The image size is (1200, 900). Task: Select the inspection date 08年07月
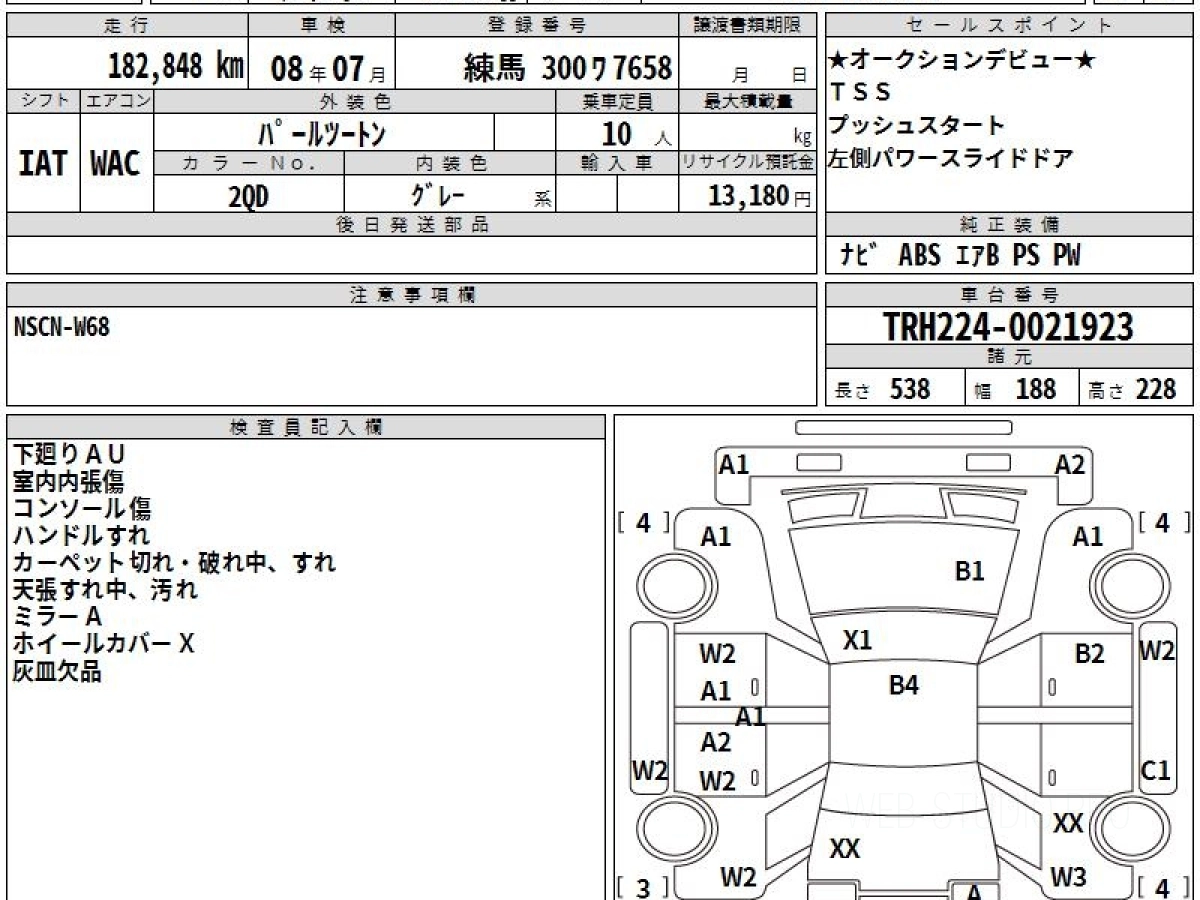pyautogui.click(x=328, y=69)
